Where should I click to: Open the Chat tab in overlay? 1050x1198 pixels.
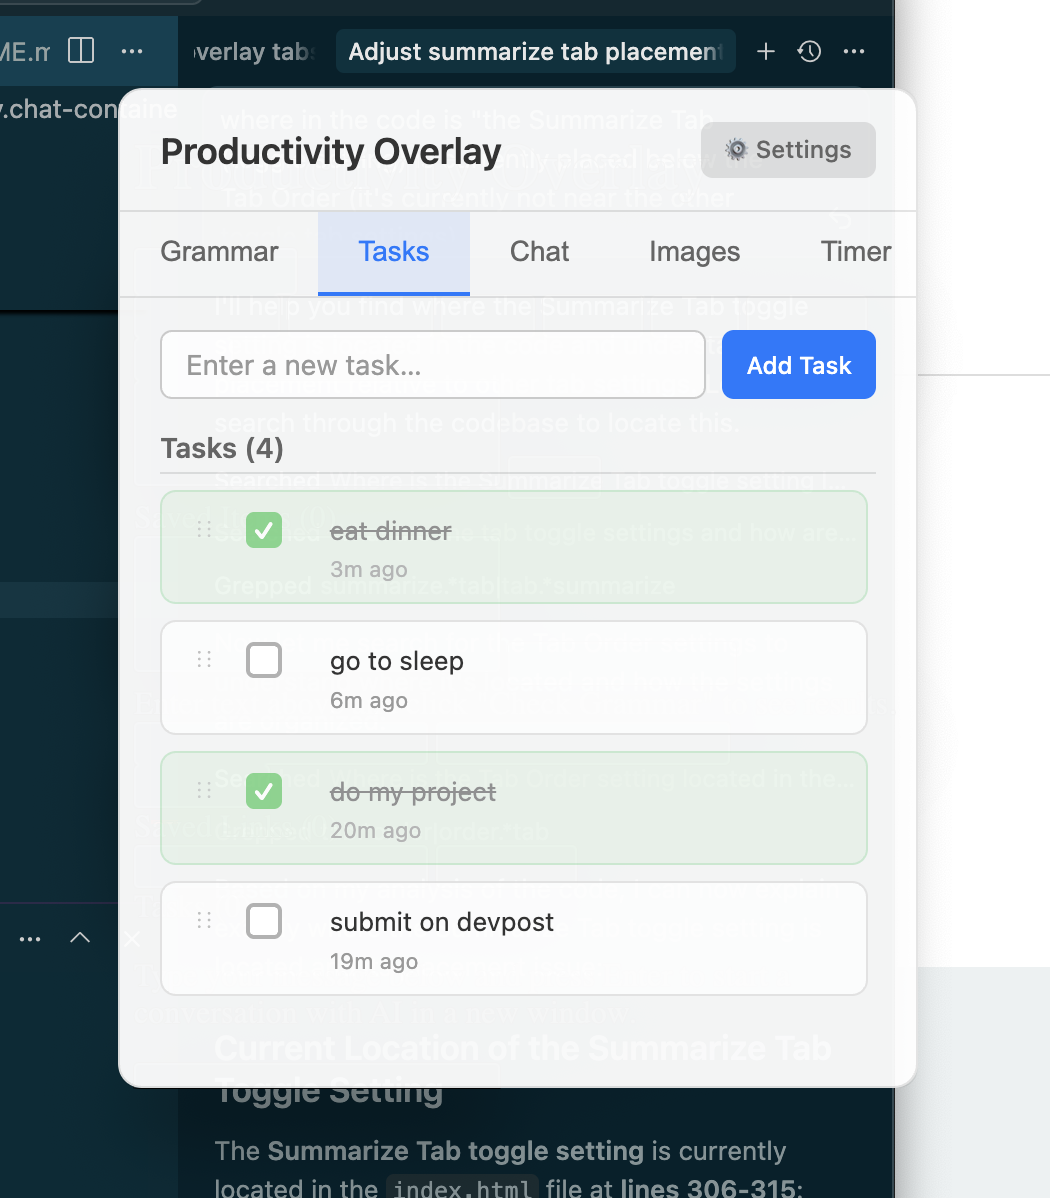[x=540, y=251]
